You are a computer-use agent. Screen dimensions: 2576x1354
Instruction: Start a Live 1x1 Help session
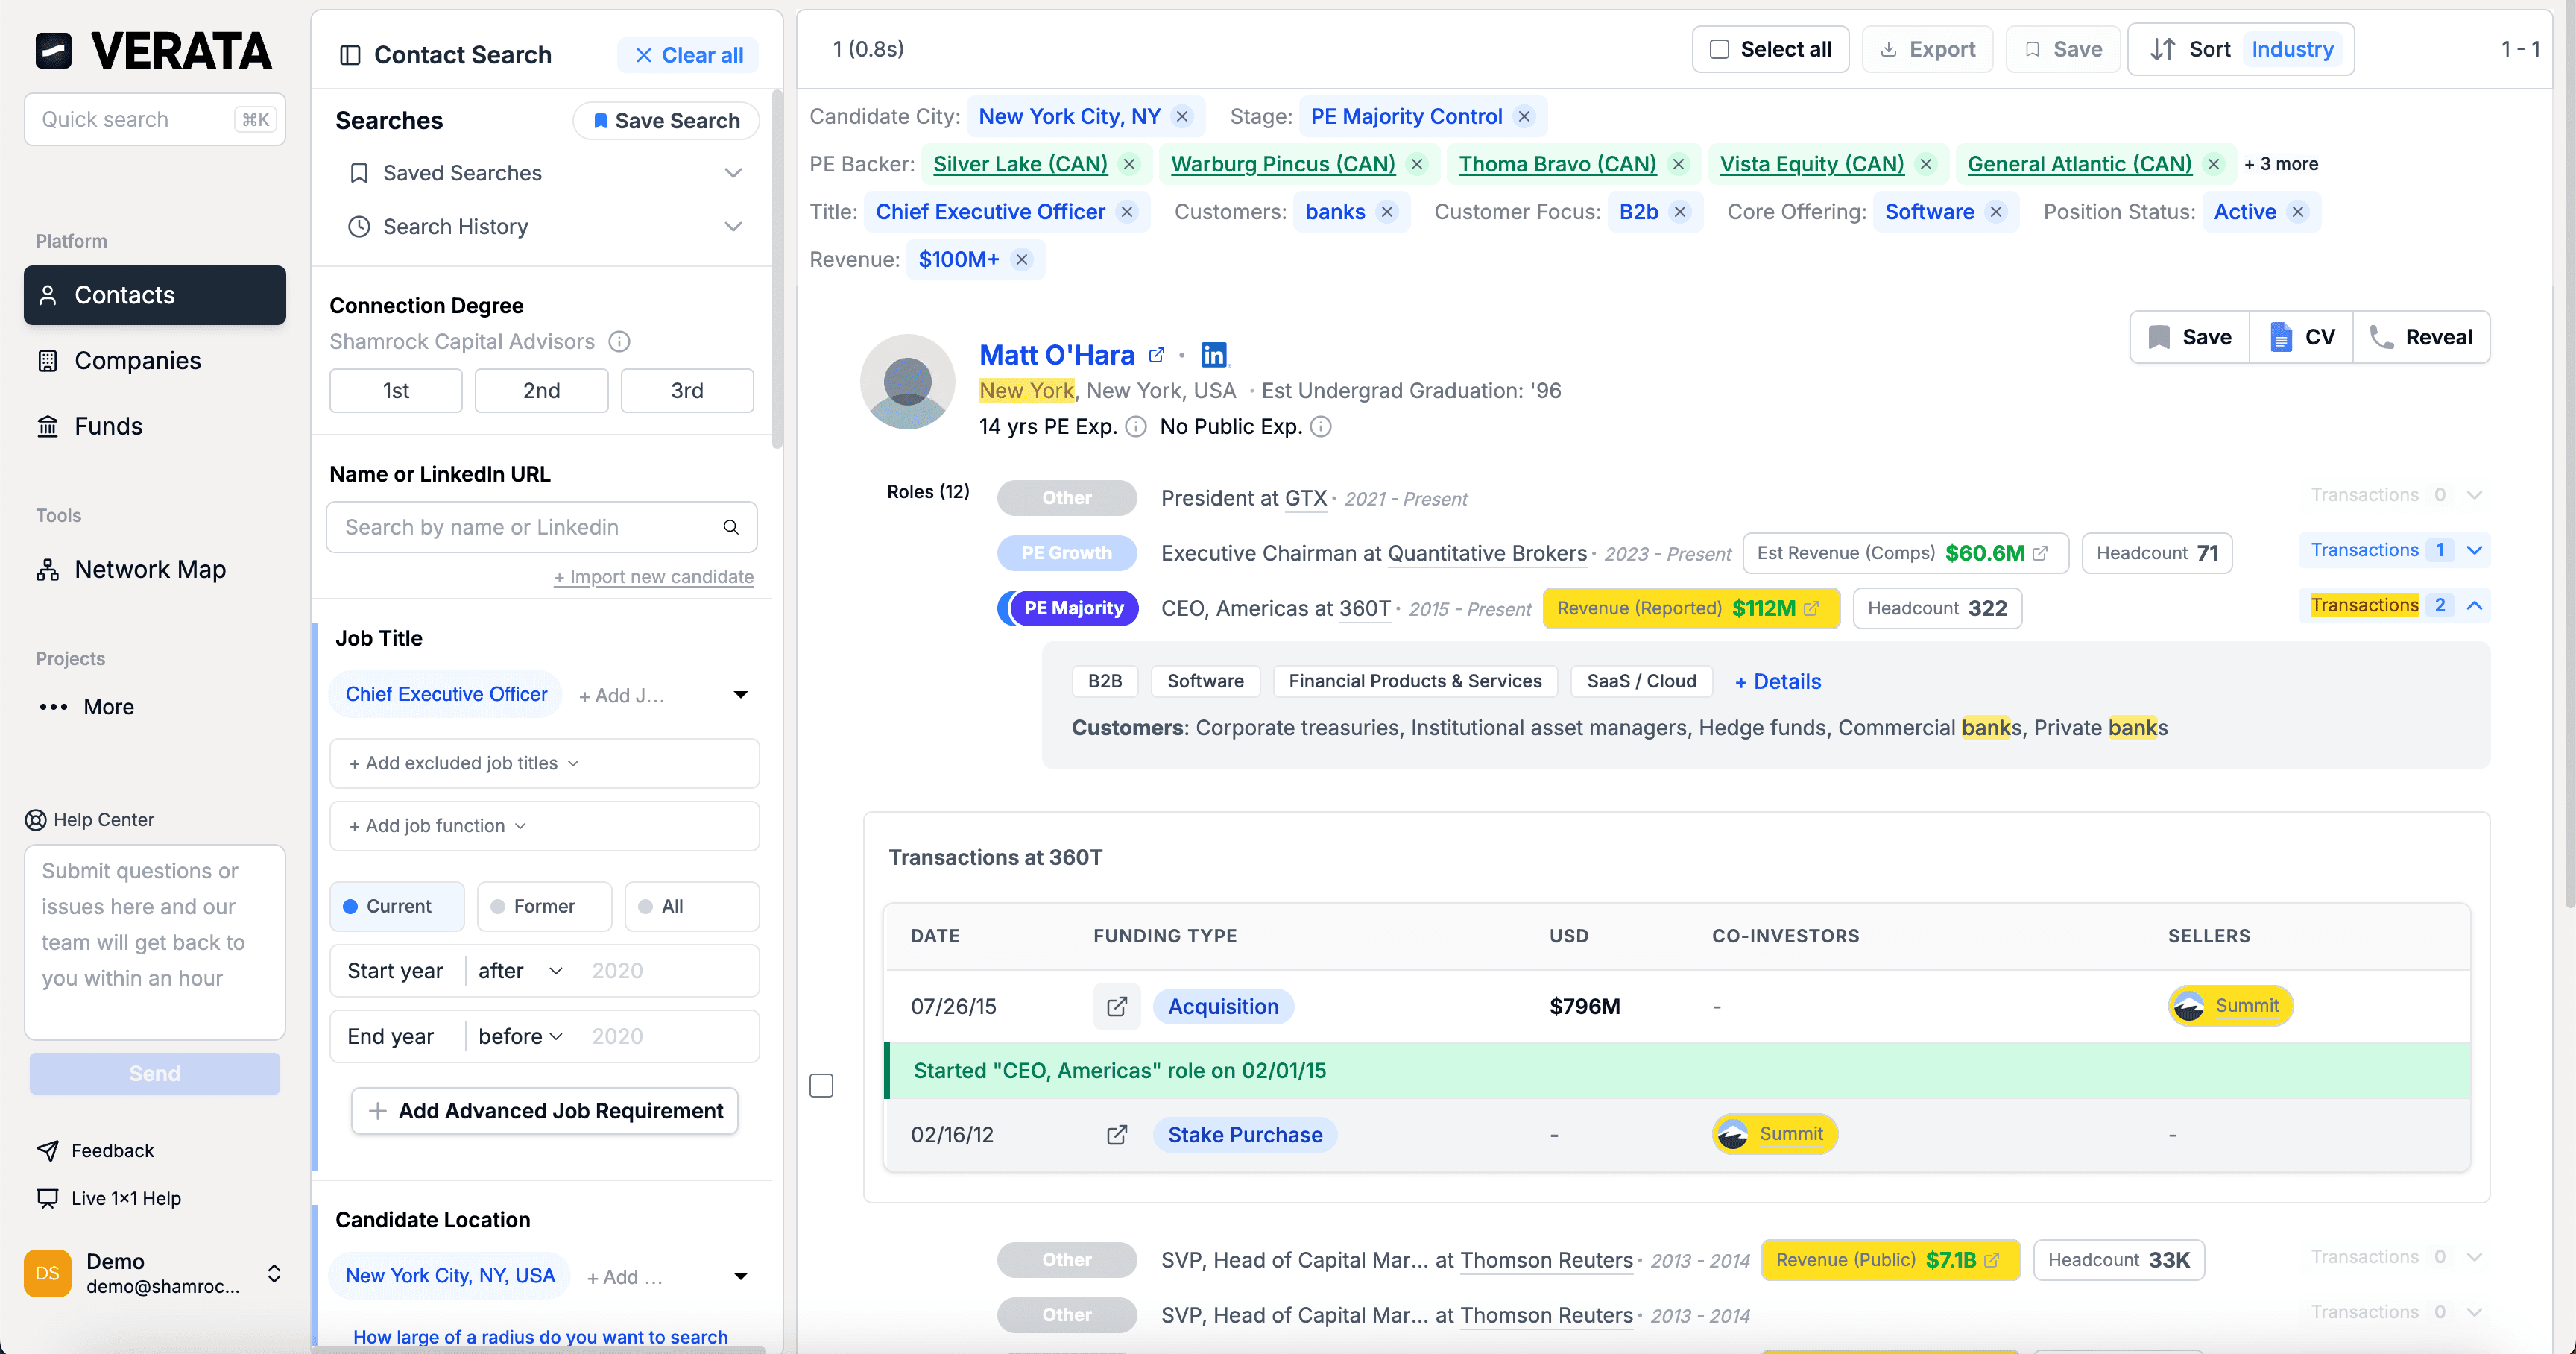(126, 1197)
